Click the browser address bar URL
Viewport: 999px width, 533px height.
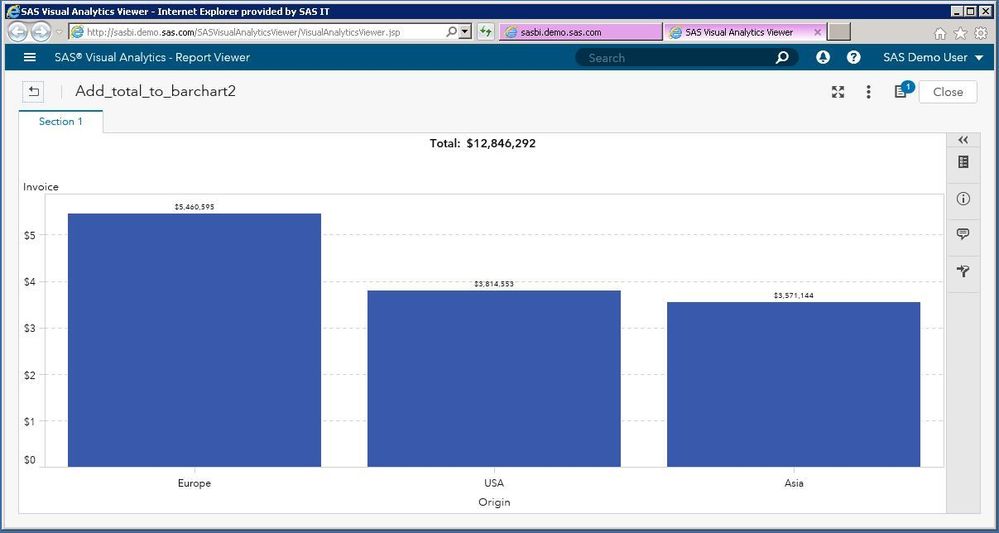243,32
